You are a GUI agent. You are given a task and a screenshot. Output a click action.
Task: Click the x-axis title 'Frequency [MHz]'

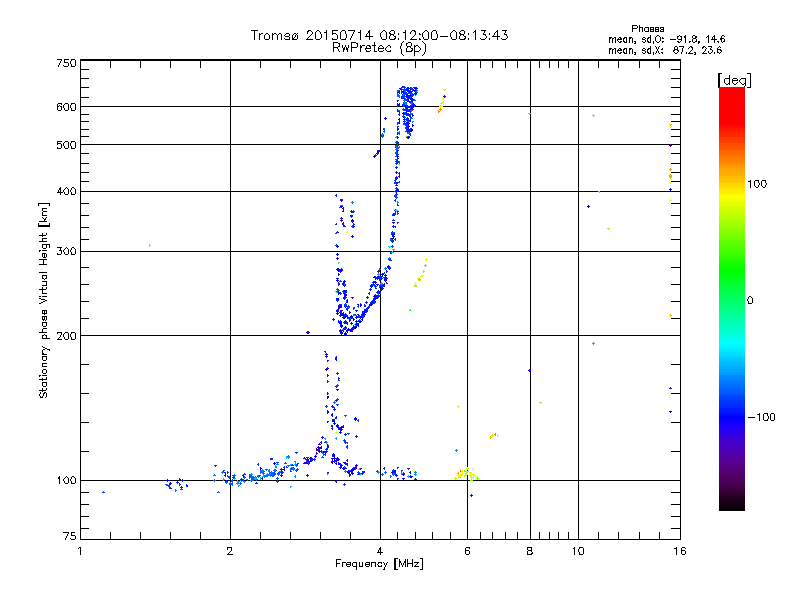click(379, 564)
